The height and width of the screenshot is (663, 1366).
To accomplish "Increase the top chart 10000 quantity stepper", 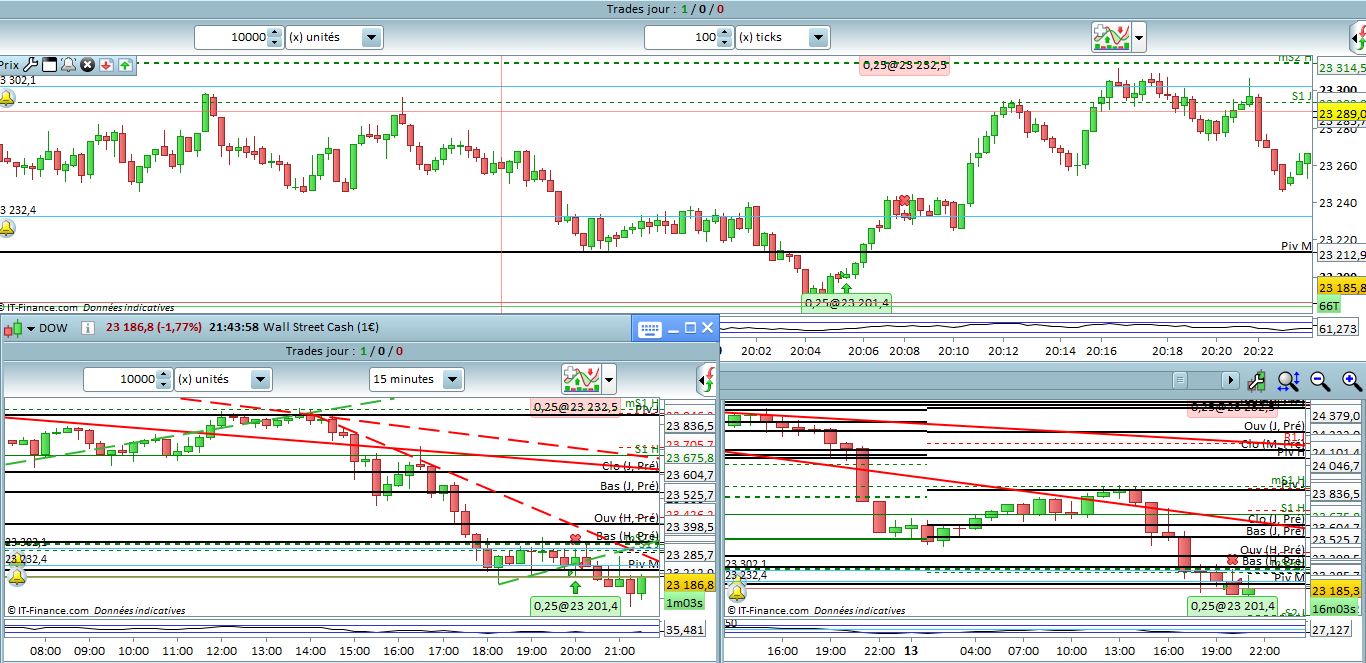I will (x=275, y=32).
